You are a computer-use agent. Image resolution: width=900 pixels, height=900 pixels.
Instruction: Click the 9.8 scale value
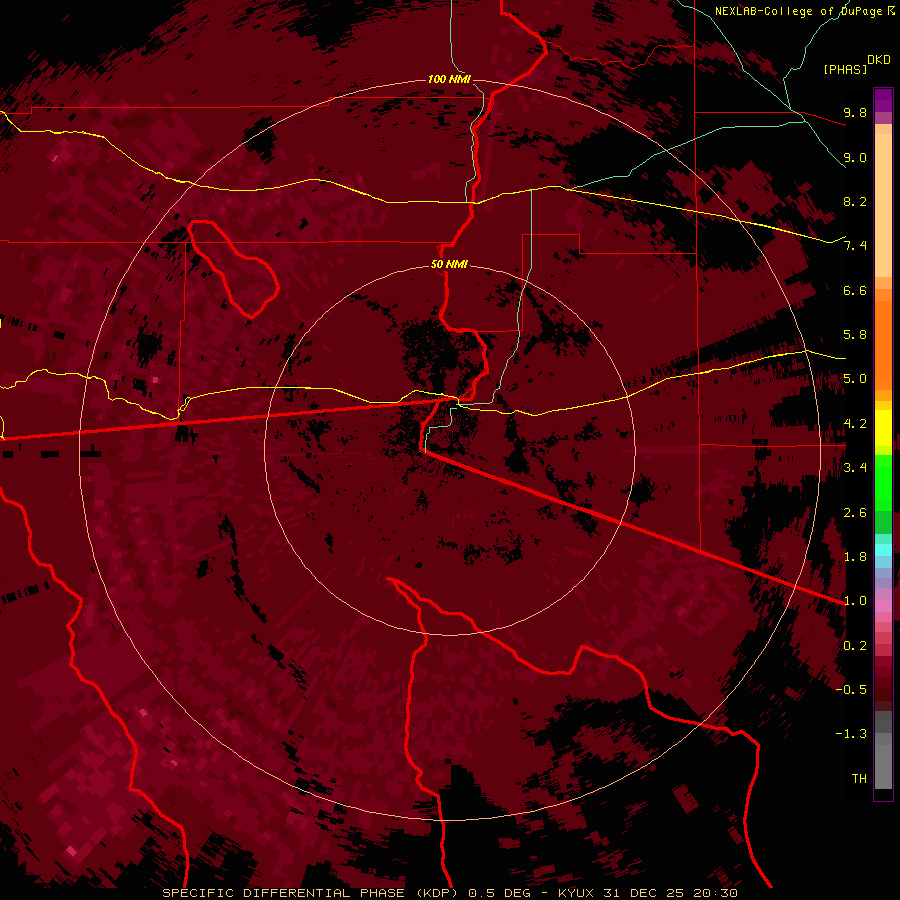[855, 112]
